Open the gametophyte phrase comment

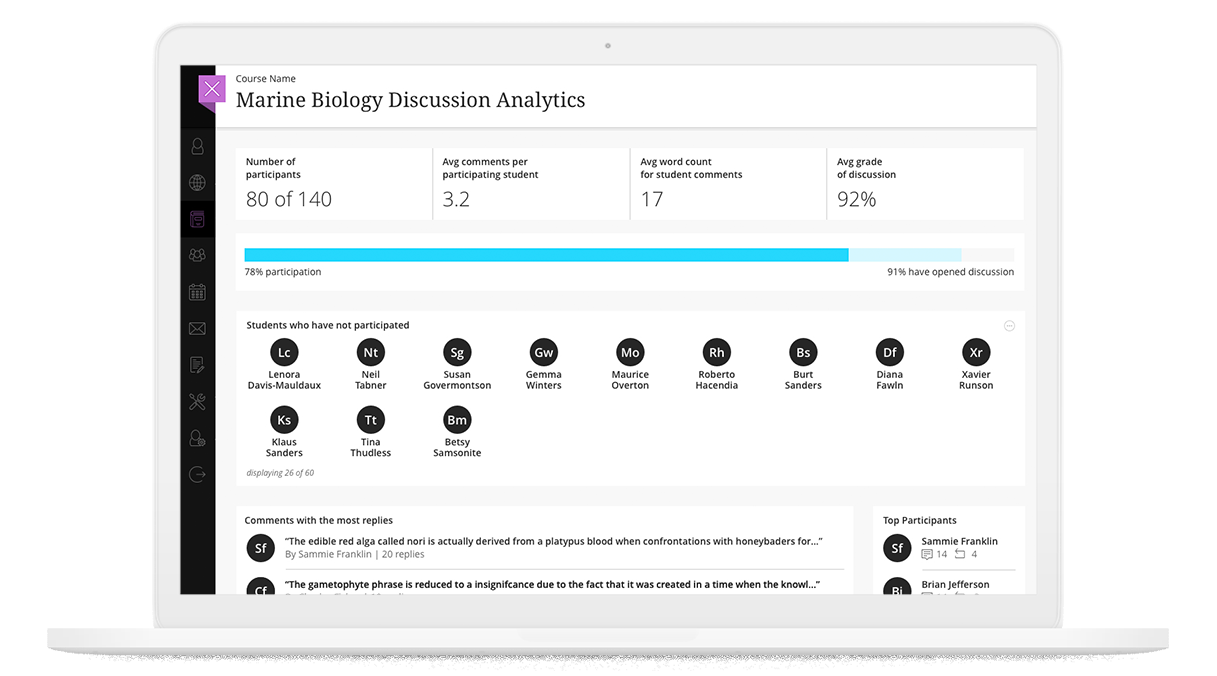[552, 584]
